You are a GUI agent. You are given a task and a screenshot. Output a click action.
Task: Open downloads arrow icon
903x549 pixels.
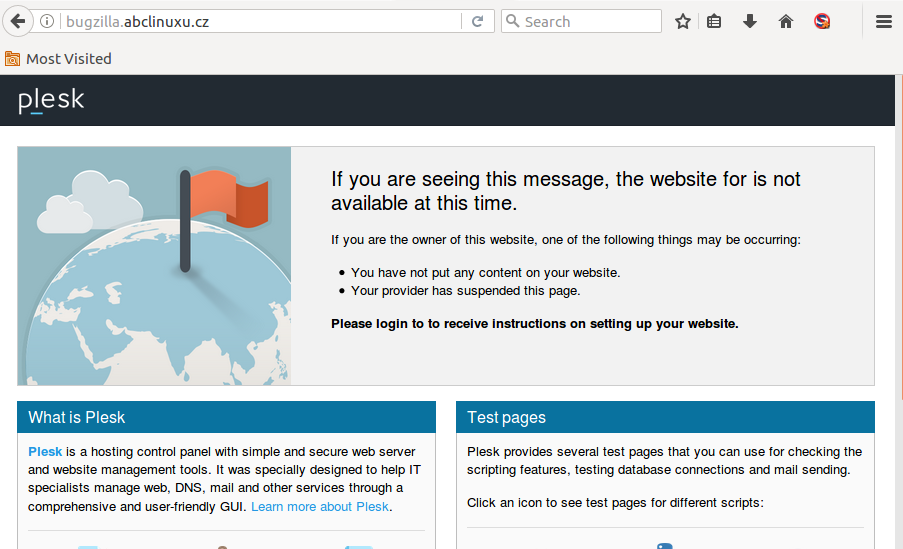[x=749, y=21]
